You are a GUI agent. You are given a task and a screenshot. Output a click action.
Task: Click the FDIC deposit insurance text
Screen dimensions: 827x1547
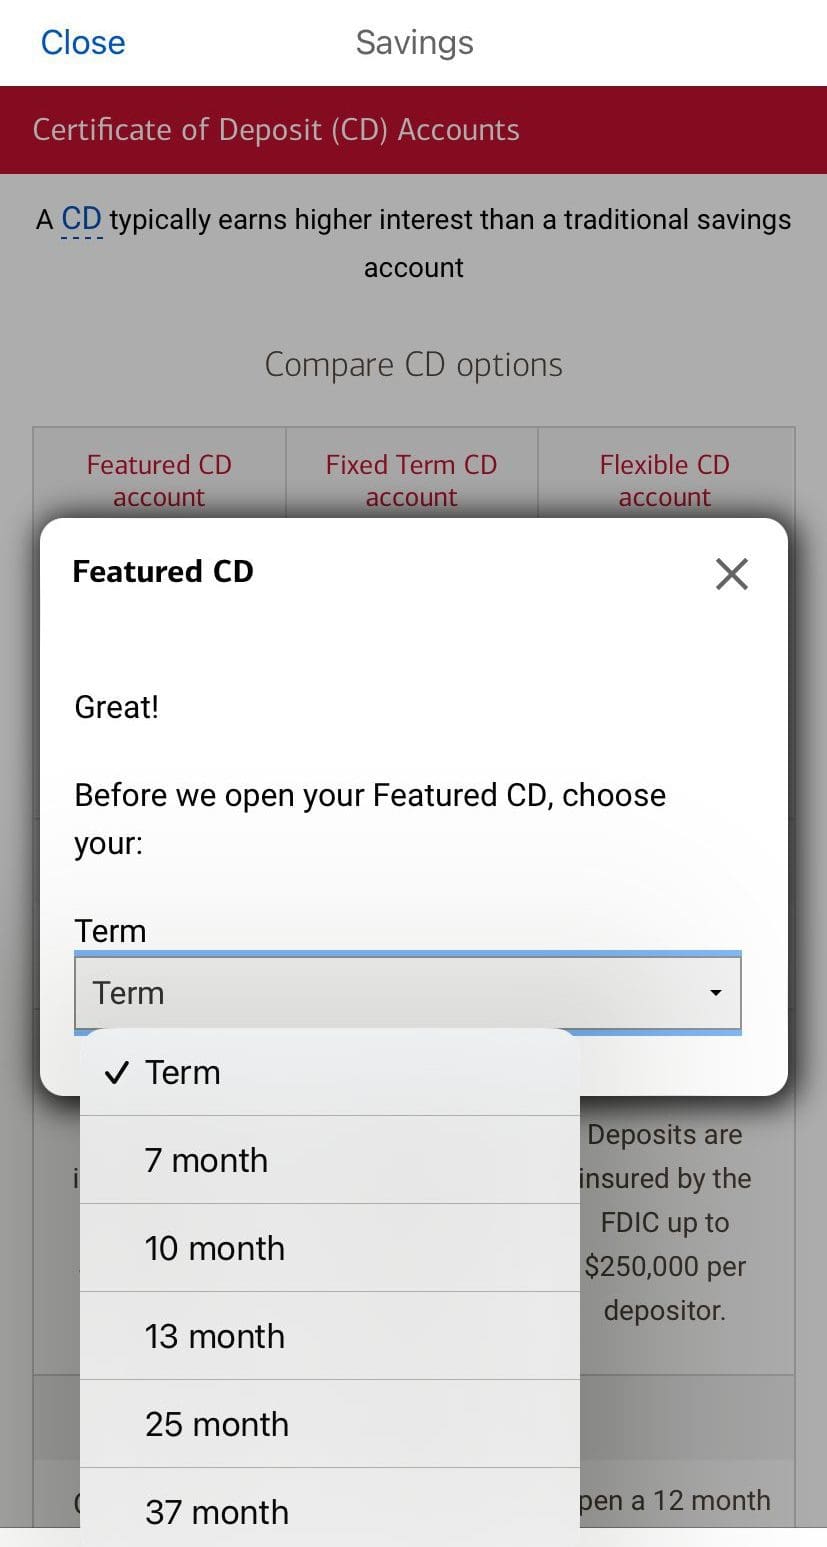(664, 1222)
